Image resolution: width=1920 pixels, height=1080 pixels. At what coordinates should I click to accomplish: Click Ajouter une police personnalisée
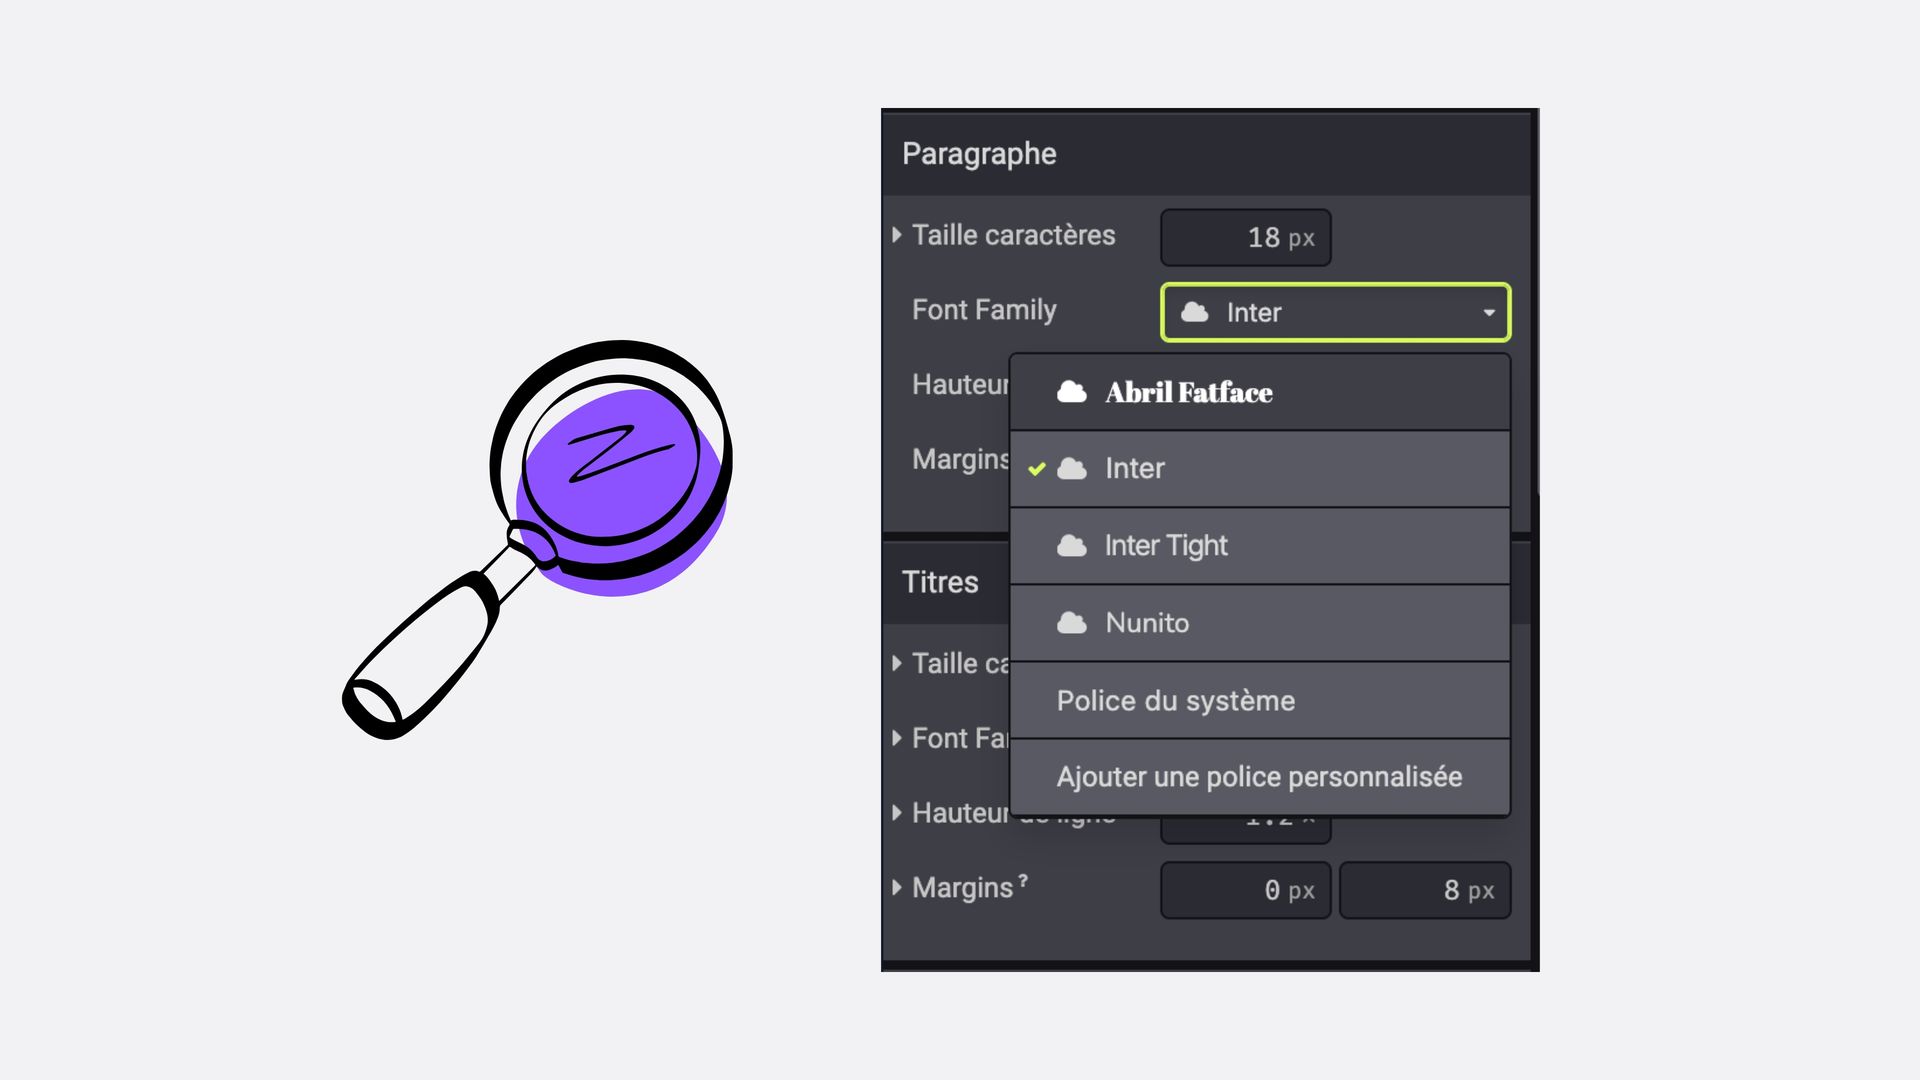tap(1259, 777)
